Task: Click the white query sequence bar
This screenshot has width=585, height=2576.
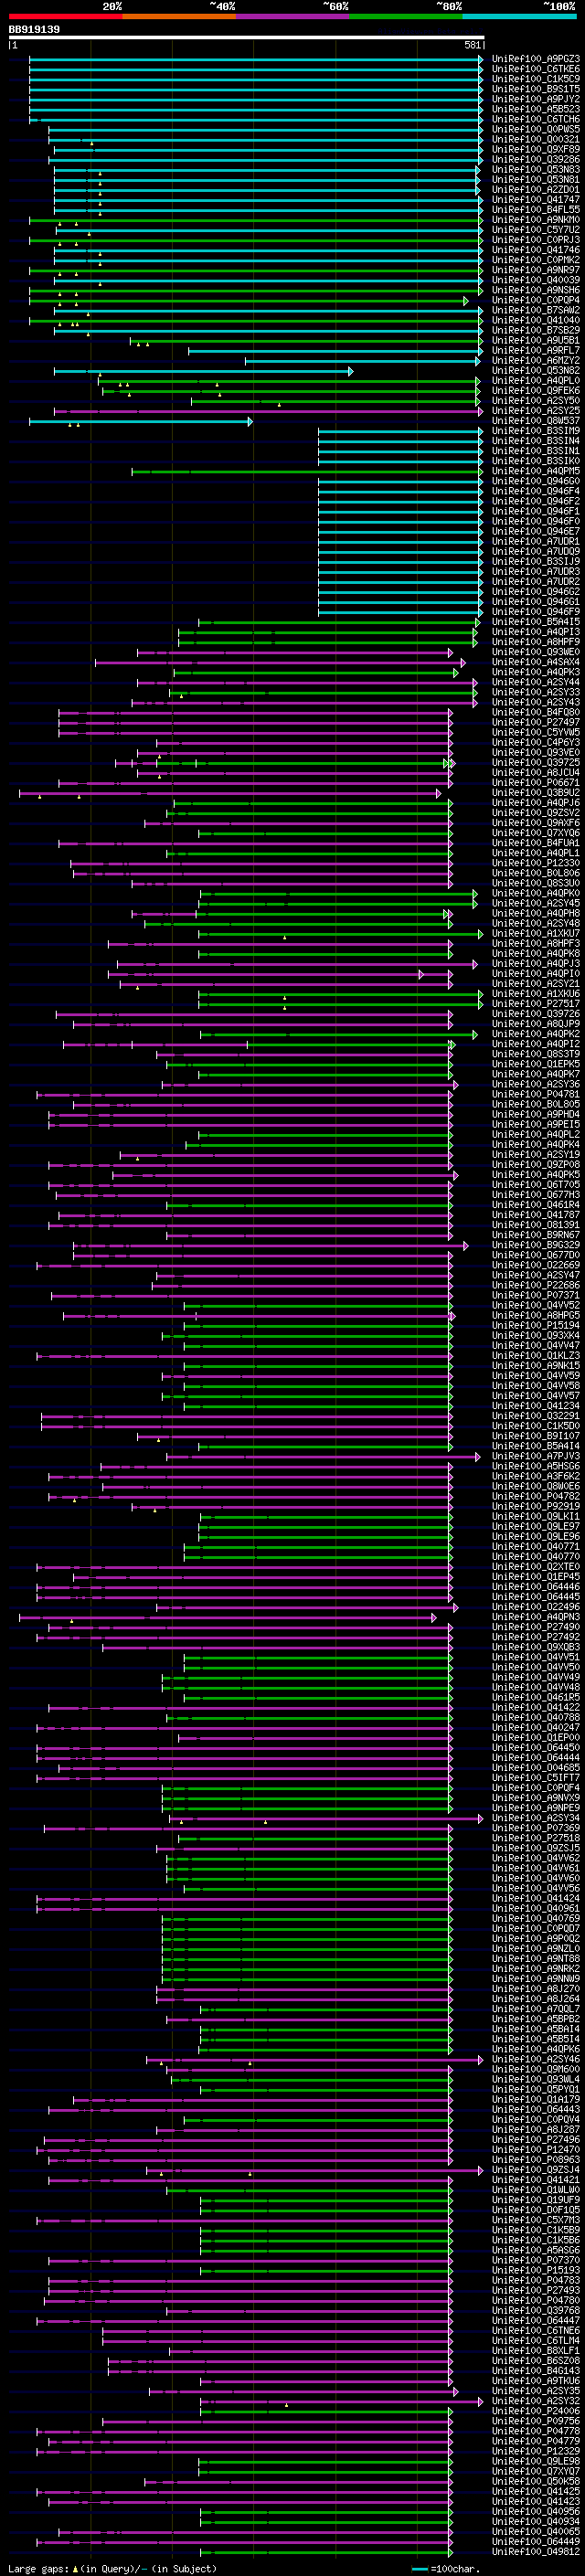Action: (x=246, y=38)
